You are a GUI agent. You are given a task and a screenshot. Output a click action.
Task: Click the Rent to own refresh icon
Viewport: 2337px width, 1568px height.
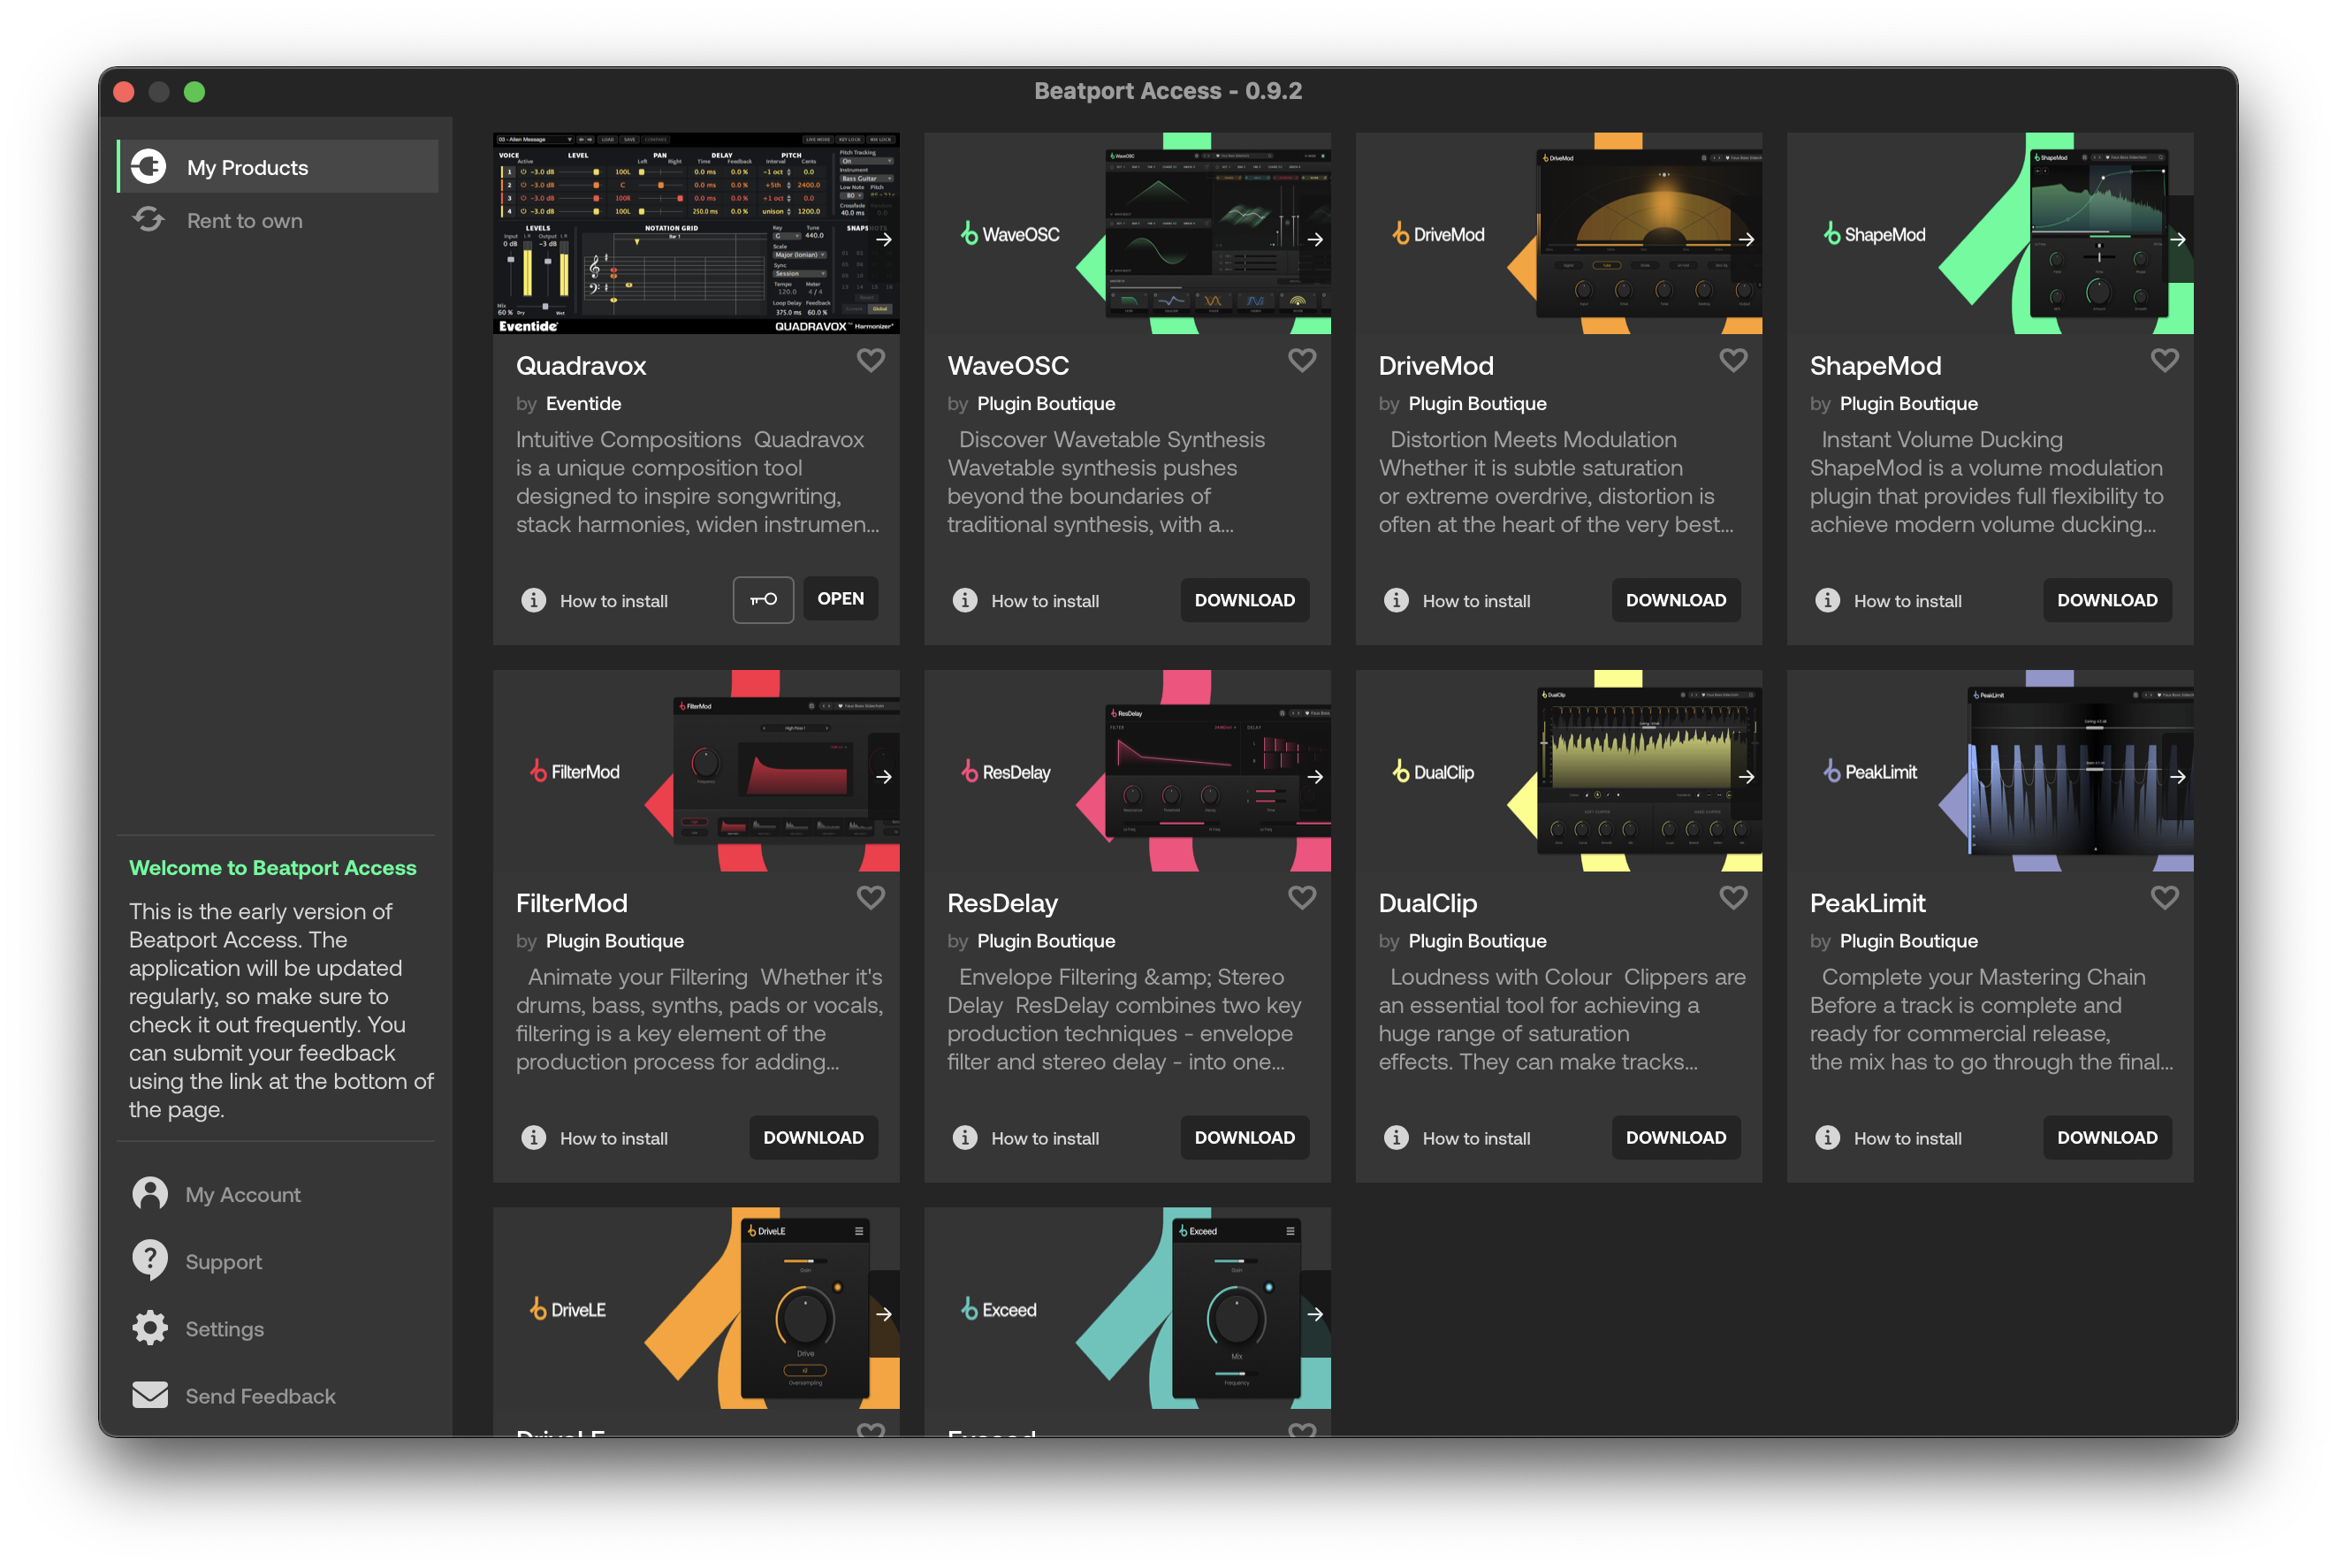[x=149, y=220]
